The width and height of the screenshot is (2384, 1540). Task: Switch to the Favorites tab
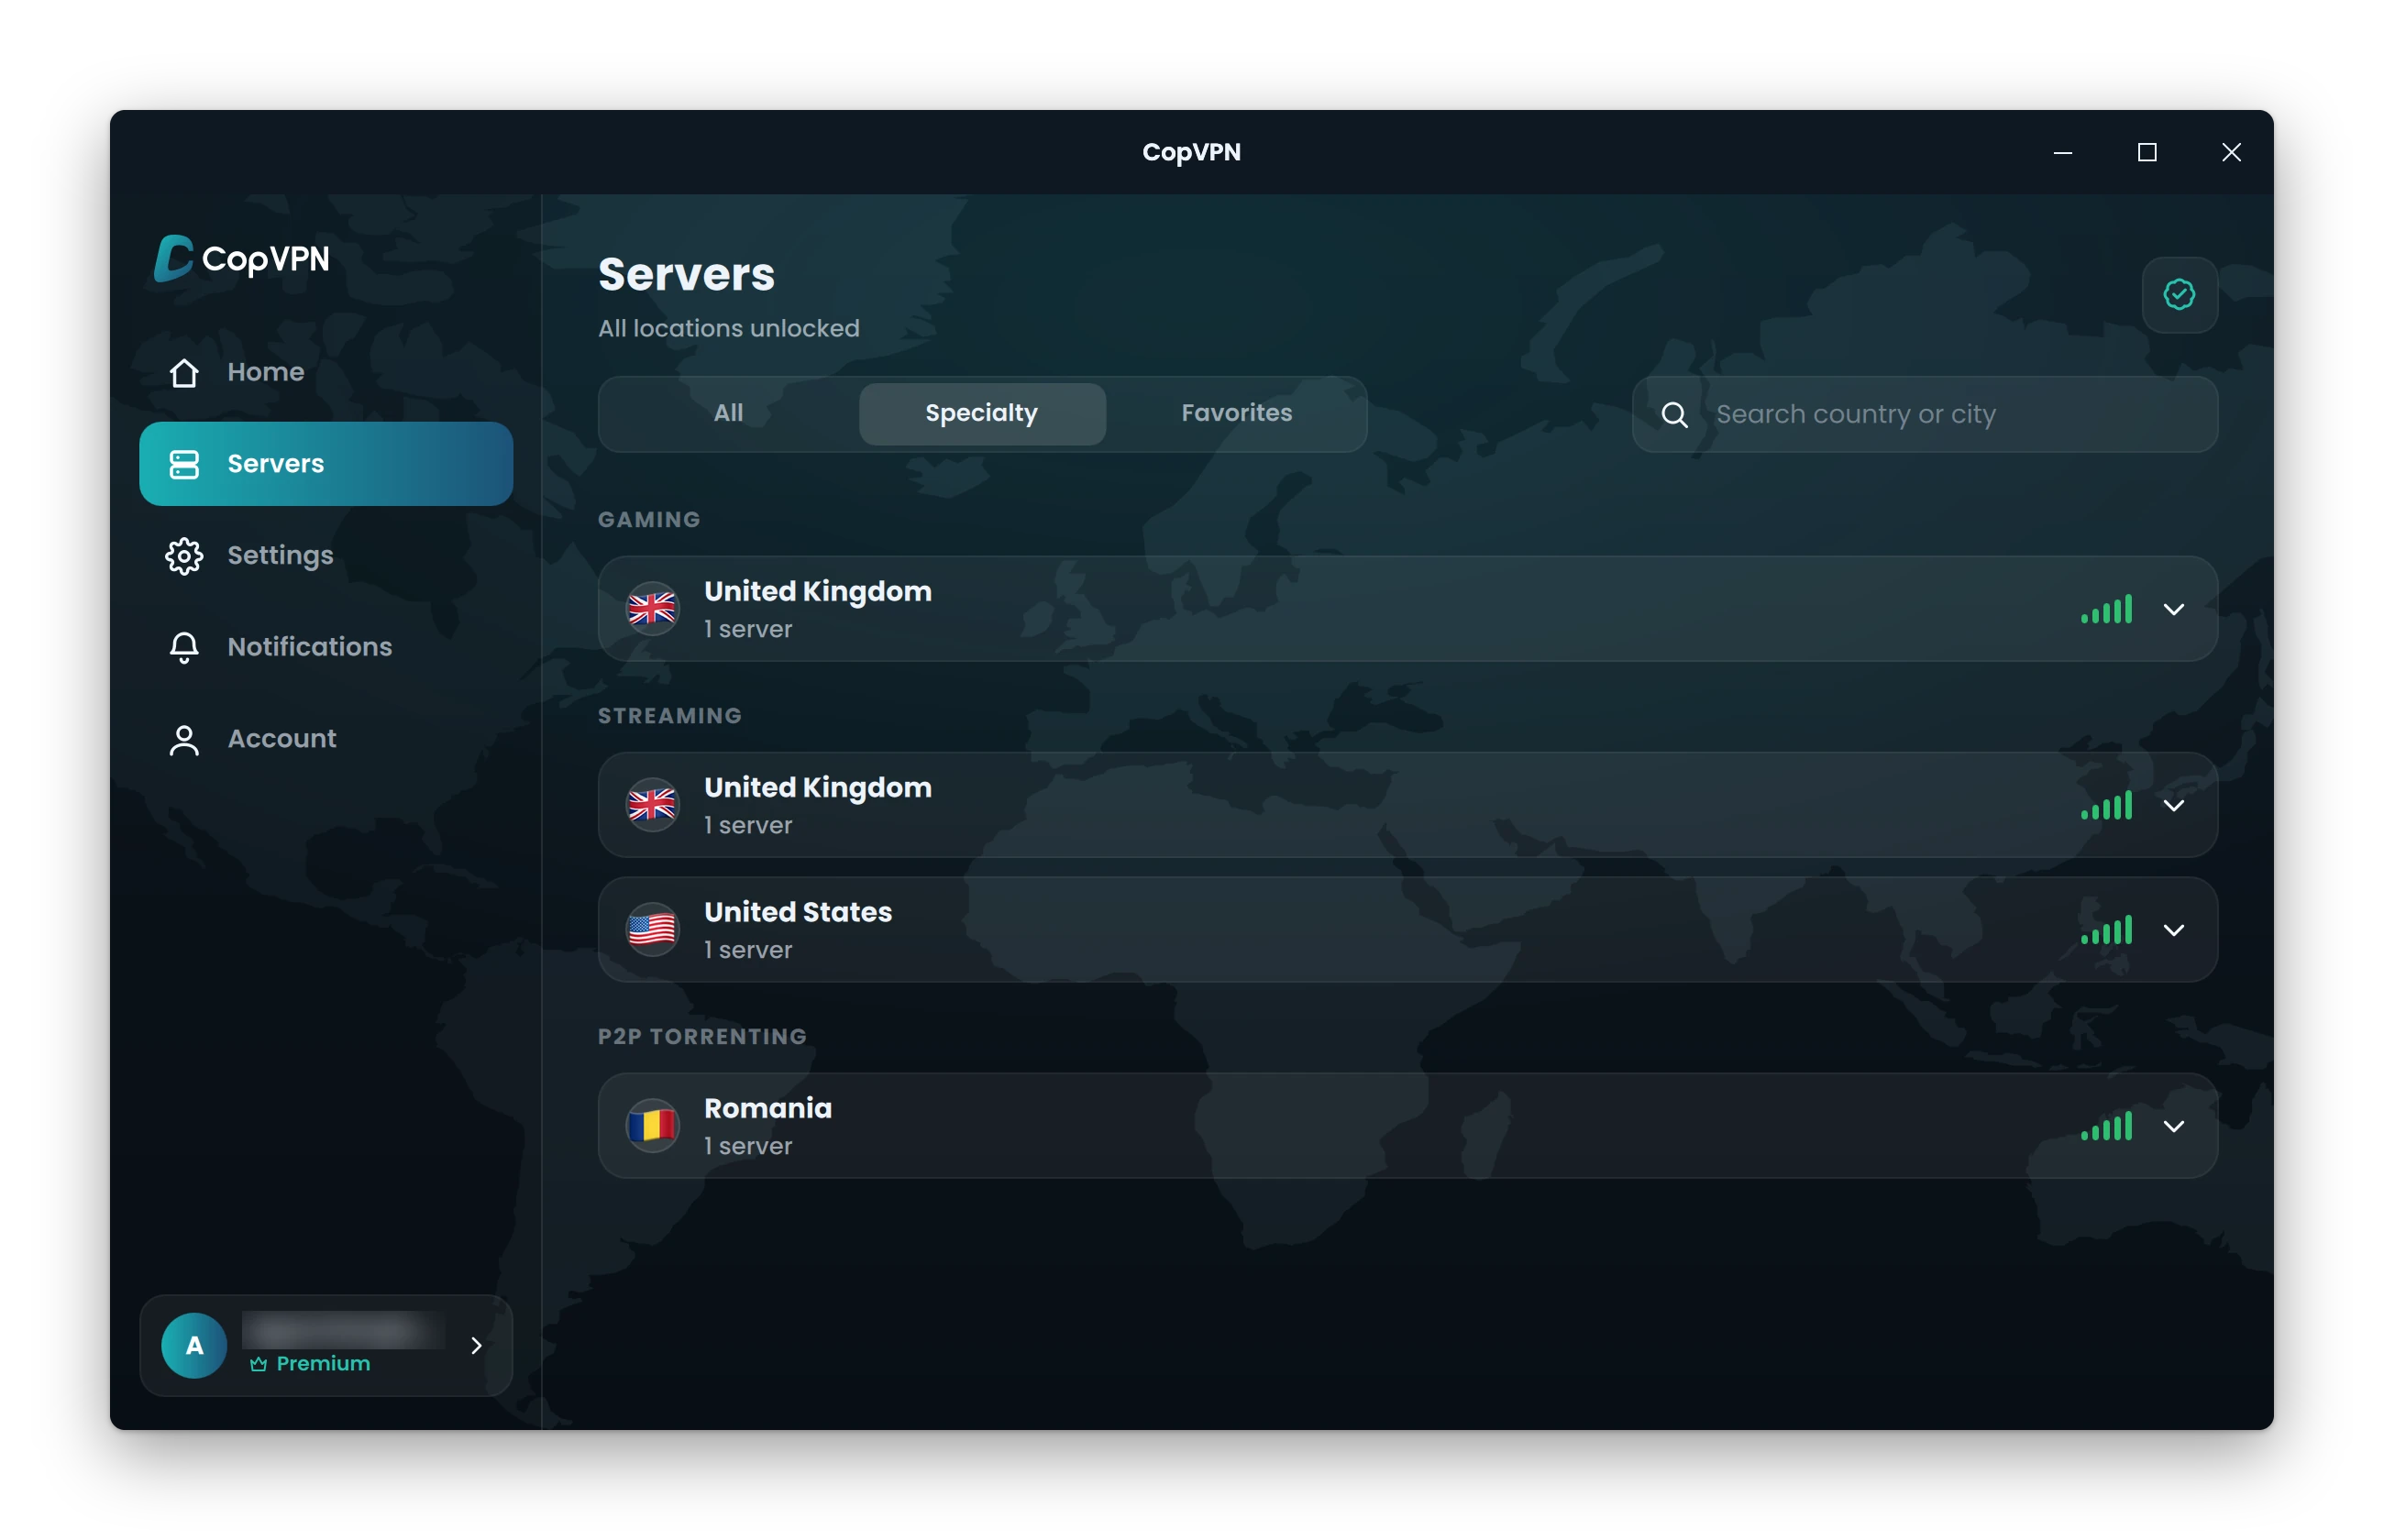click(1236, 413)
